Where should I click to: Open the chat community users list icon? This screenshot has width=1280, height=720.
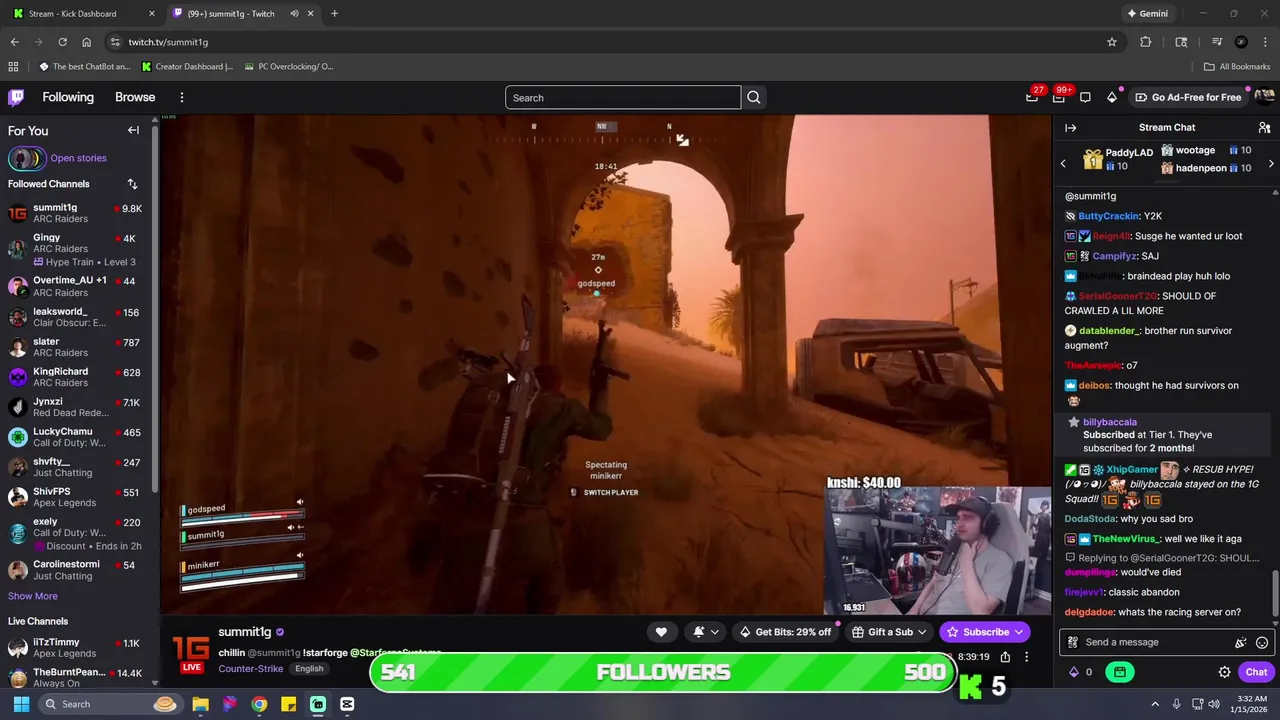tap(1264, 128)
